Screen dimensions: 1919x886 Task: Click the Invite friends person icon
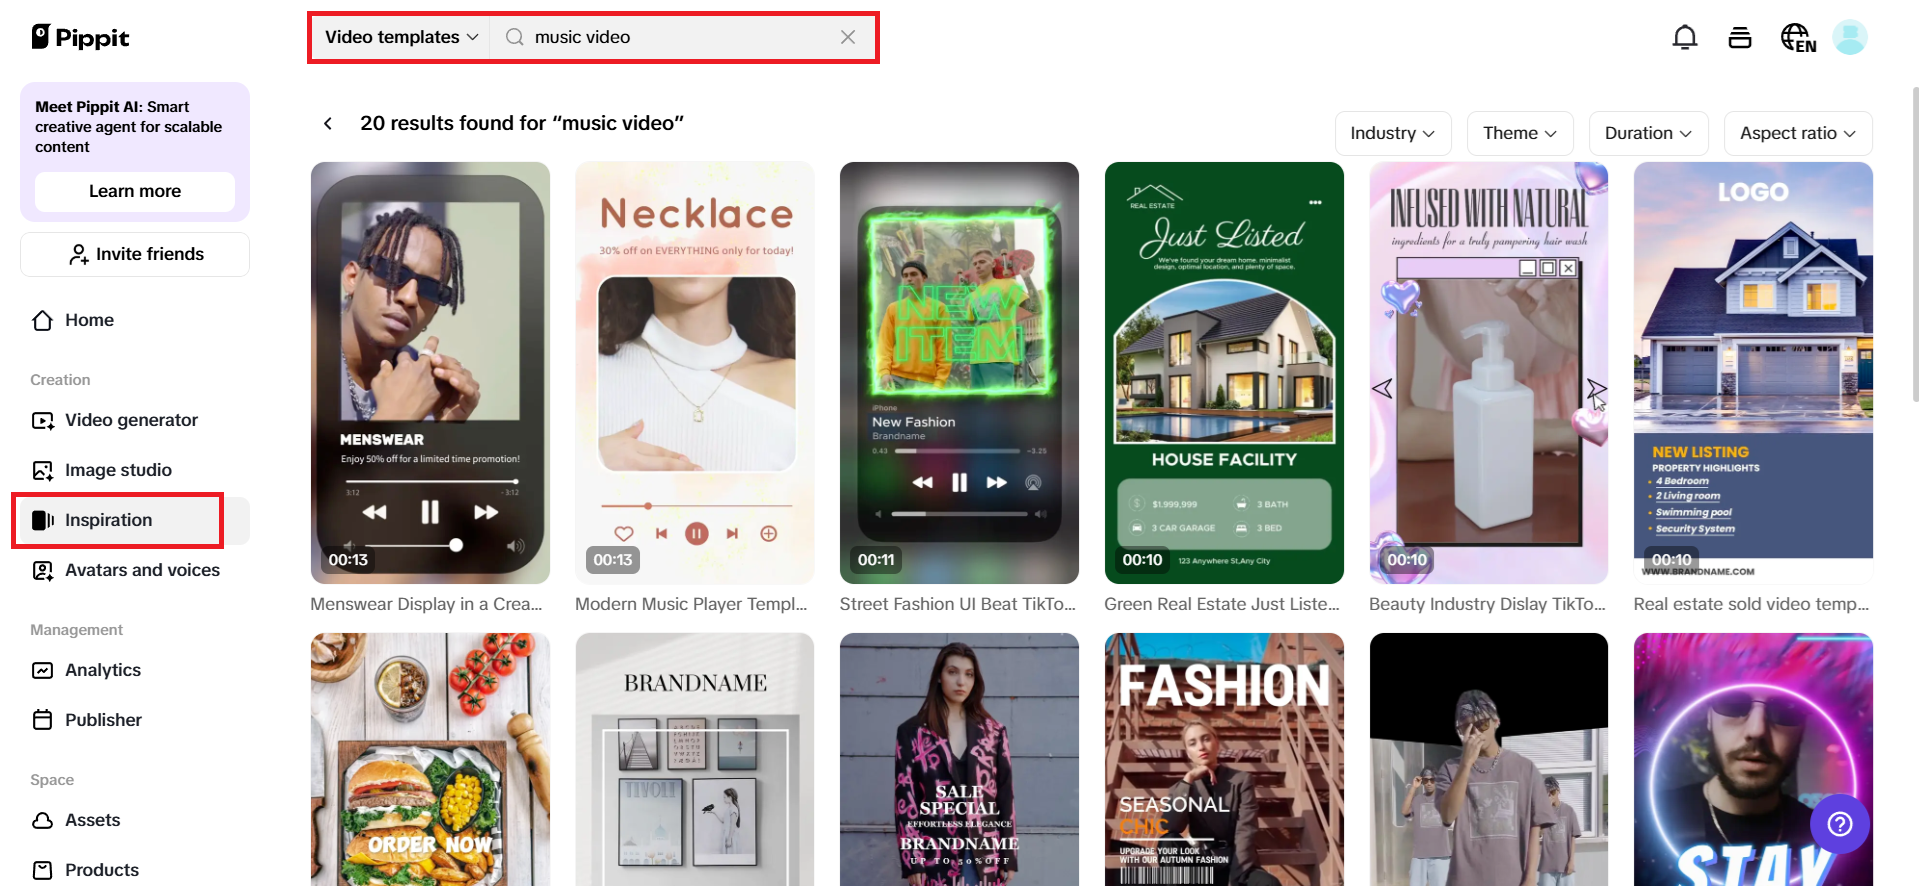coord(78,254)
